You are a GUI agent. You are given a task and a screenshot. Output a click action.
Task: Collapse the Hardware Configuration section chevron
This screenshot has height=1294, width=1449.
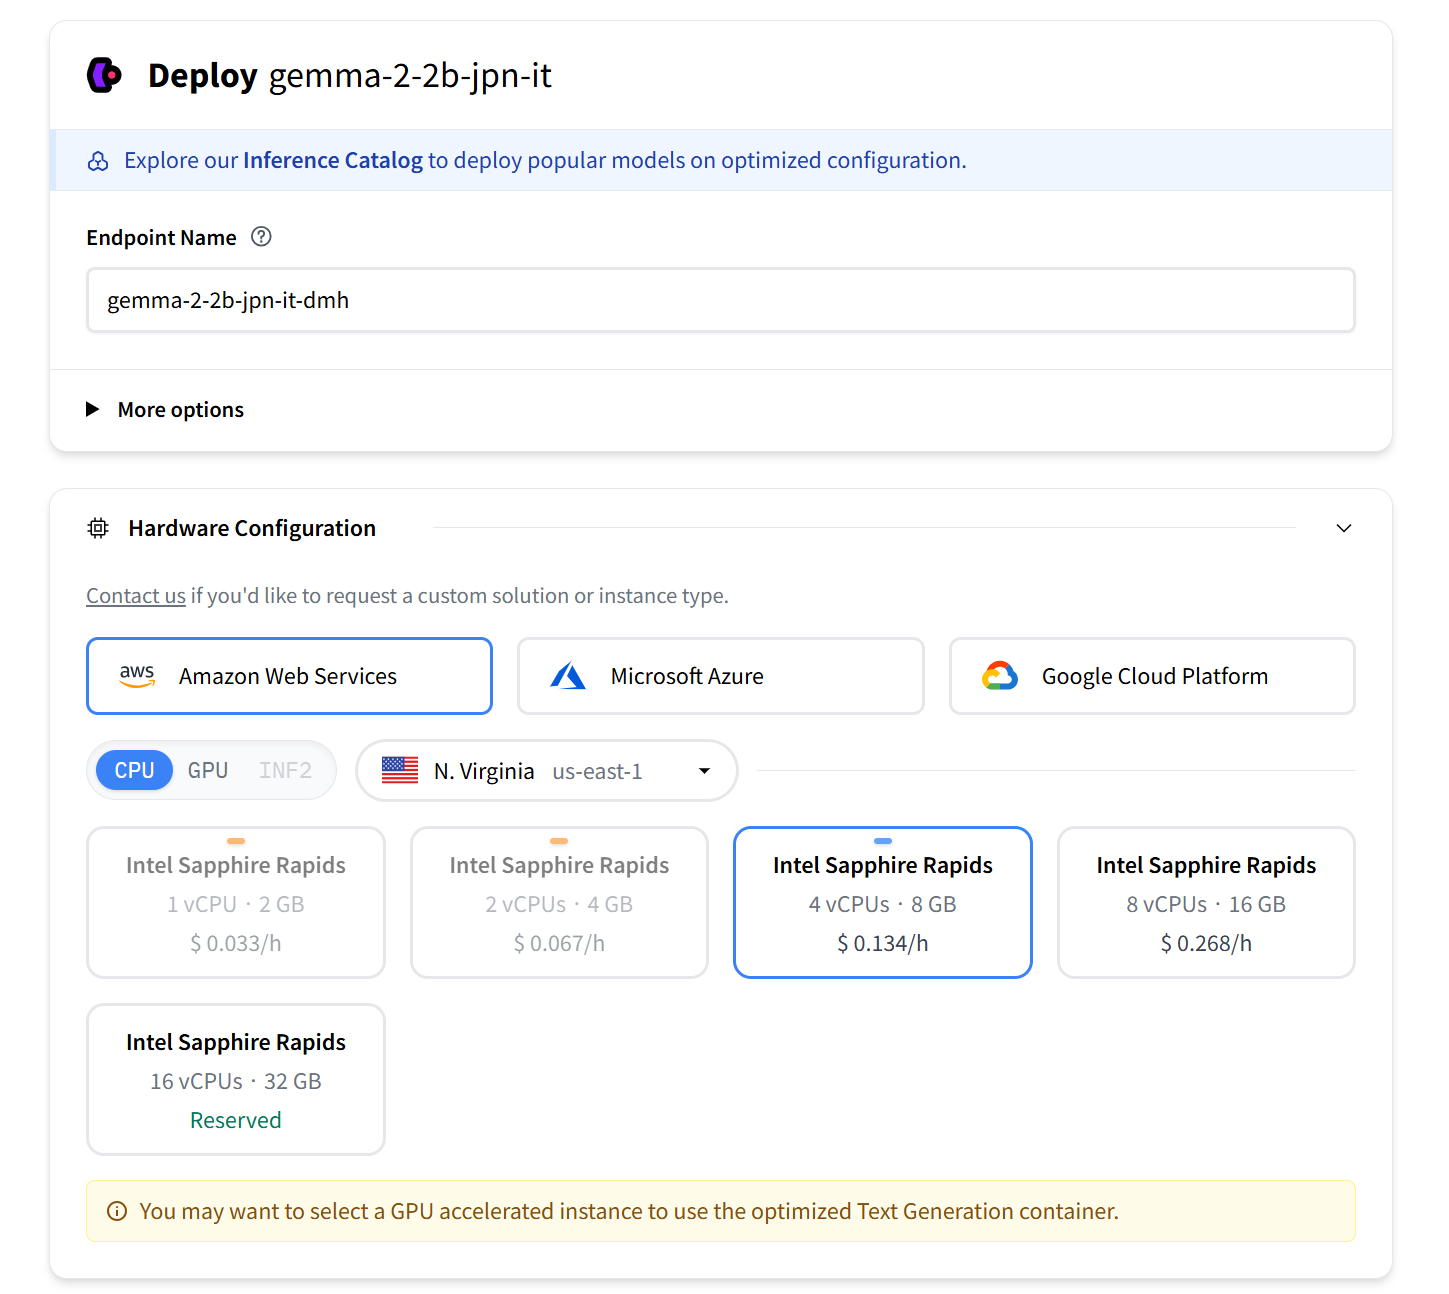[1344, 528]
